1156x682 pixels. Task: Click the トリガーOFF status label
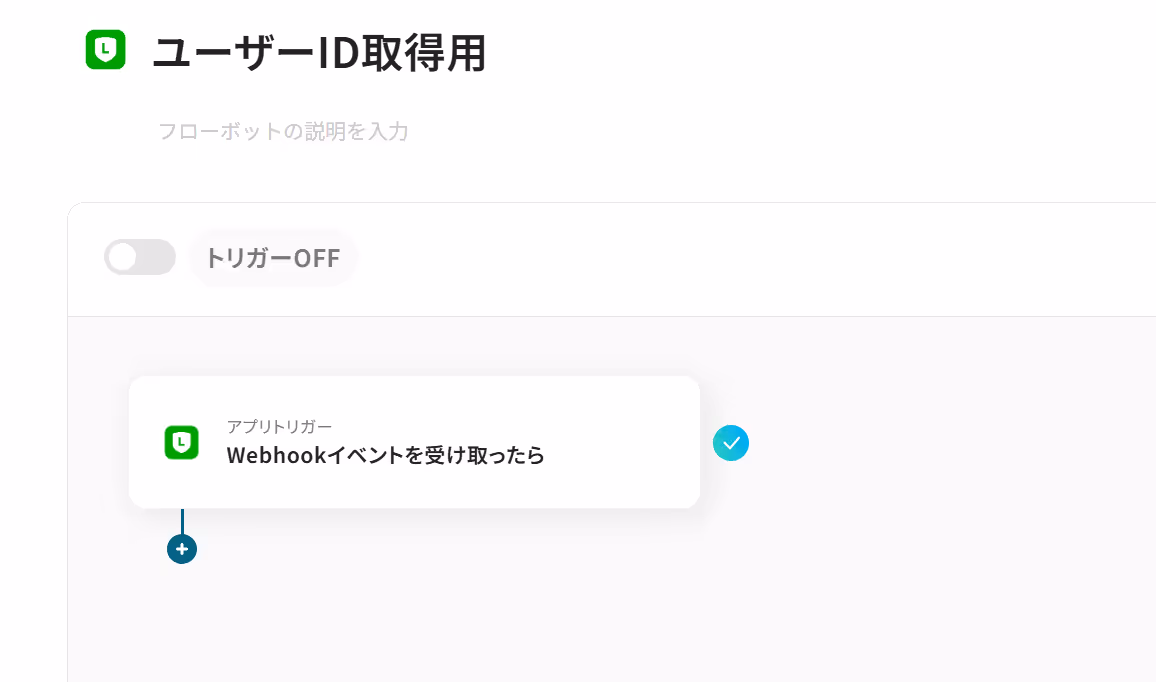tap(273, 258)
